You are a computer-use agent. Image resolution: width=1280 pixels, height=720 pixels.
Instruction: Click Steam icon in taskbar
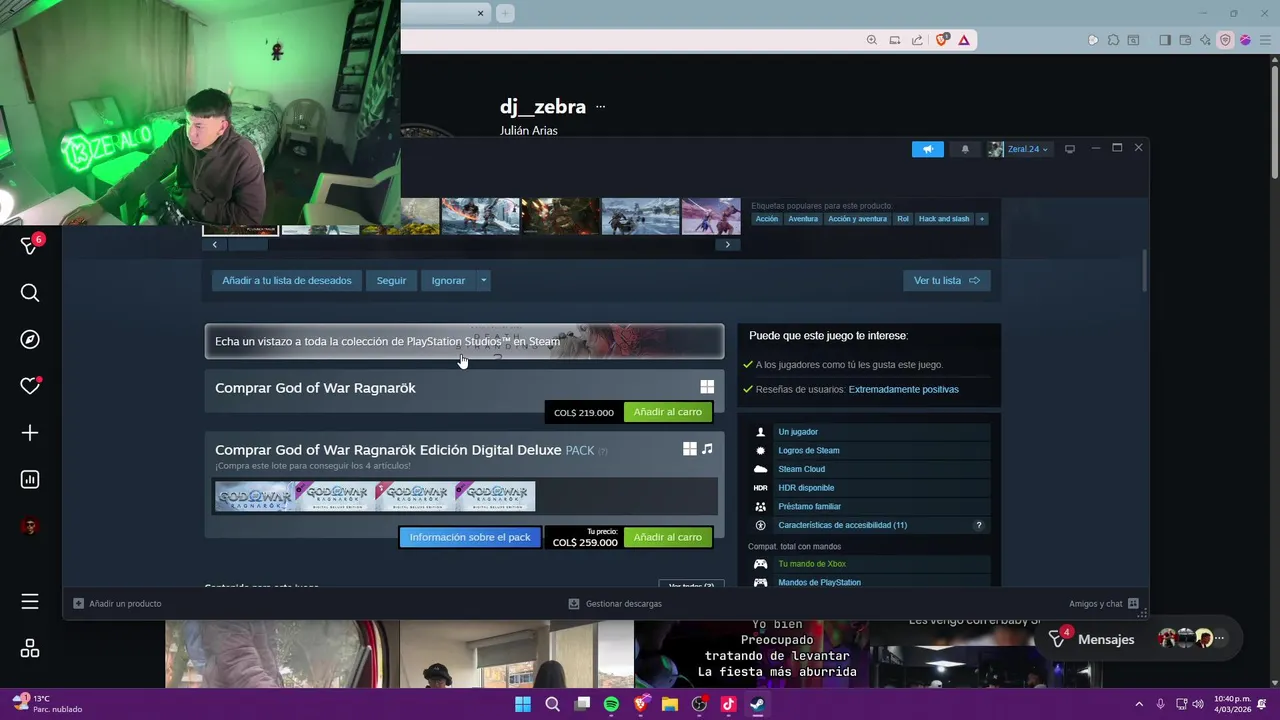coord(757,704)
